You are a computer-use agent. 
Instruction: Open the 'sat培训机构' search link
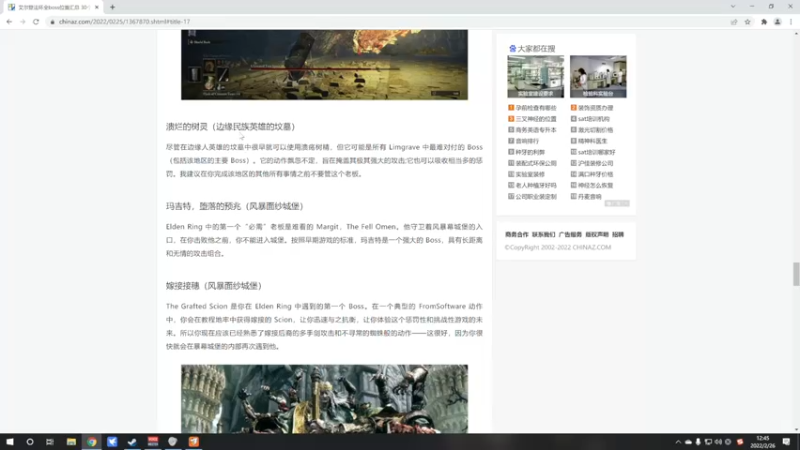click(x=593, y=119)
